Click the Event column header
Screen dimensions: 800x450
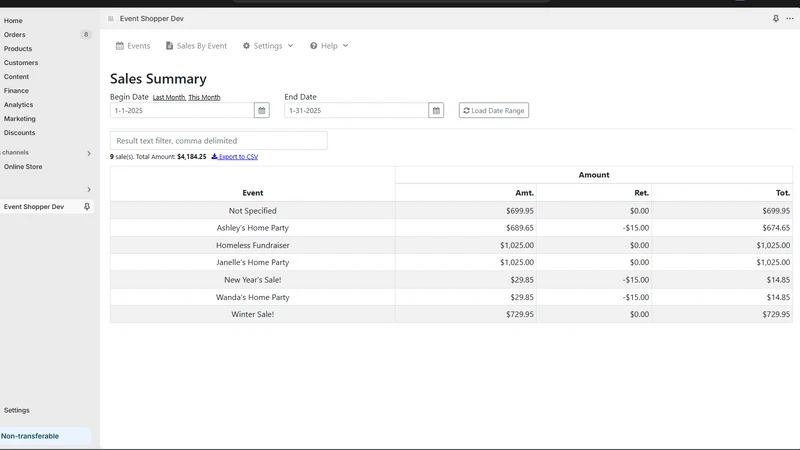point(253,193)
